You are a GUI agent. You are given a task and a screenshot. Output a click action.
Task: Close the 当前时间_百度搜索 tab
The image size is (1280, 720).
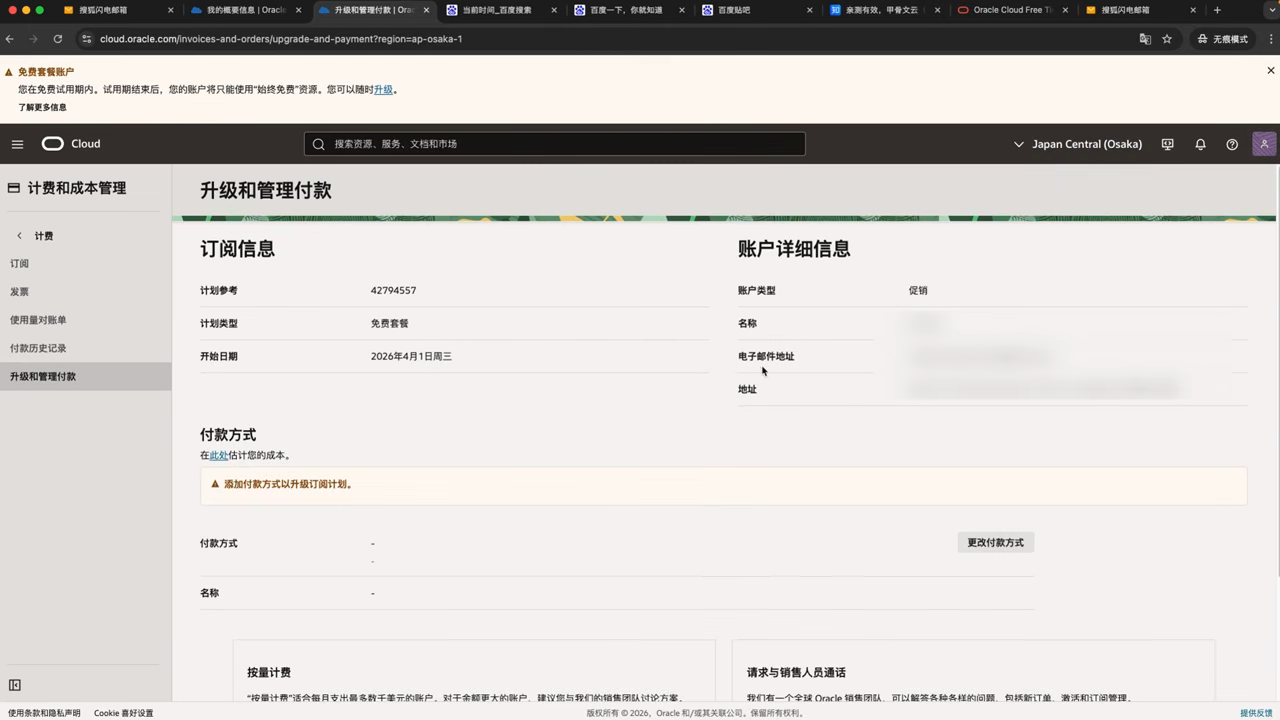coord(554,10)
